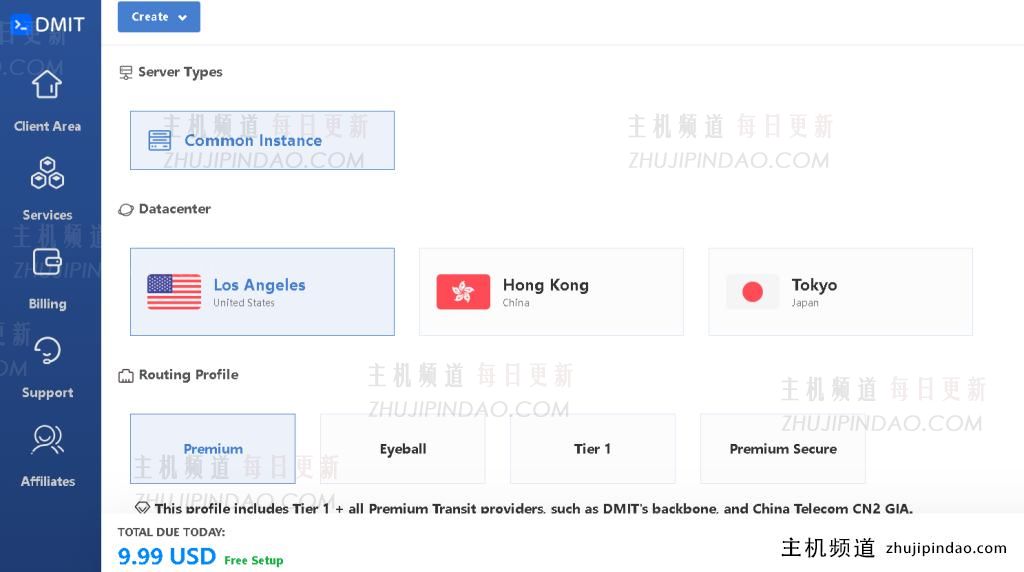Click the Services sidebar label

47,215
